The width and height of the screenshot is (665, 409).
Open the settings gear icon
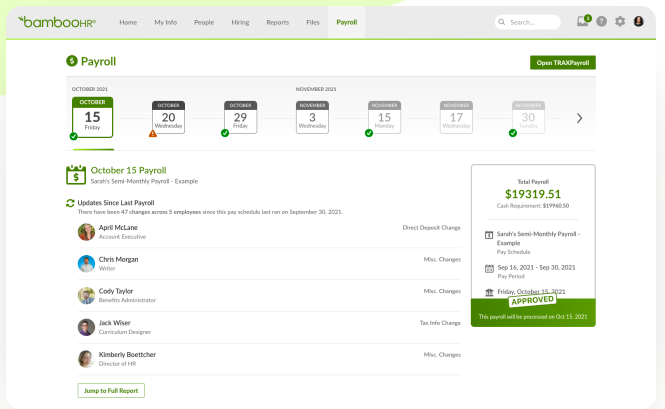tap(620, 21)
